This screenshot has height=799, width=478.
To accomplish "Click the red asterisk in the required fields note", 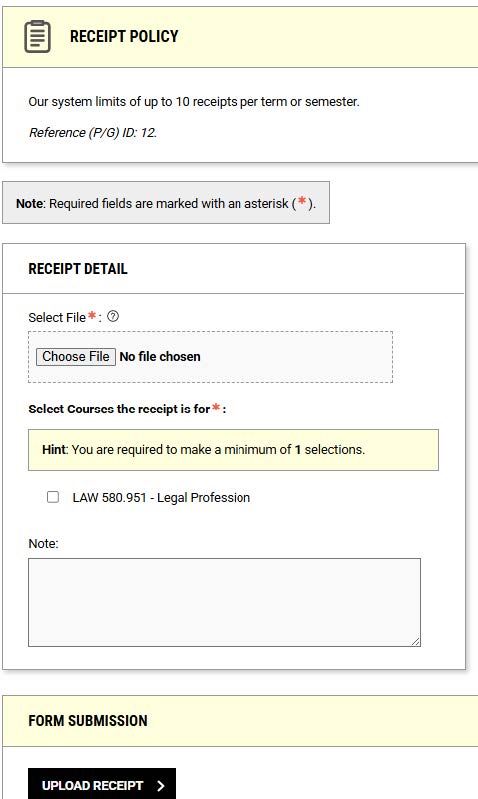I will click(302, 201).
